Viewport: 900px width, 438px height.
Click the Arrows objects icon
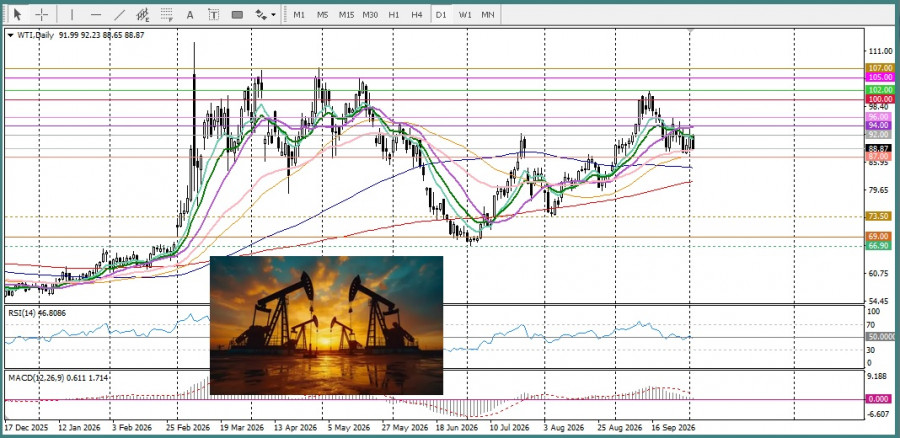tap(261, 14)
